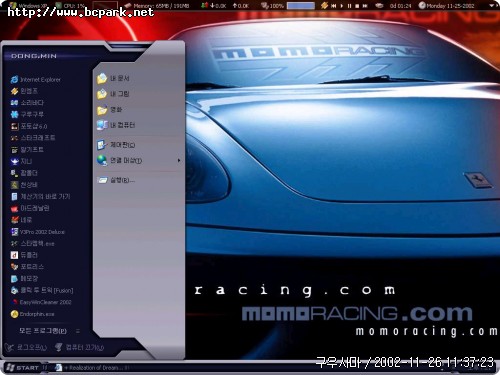This screenshot has width=500, height=375.
Task: Launch the [Fusion] tweak program
Action: tap(42, 290)
